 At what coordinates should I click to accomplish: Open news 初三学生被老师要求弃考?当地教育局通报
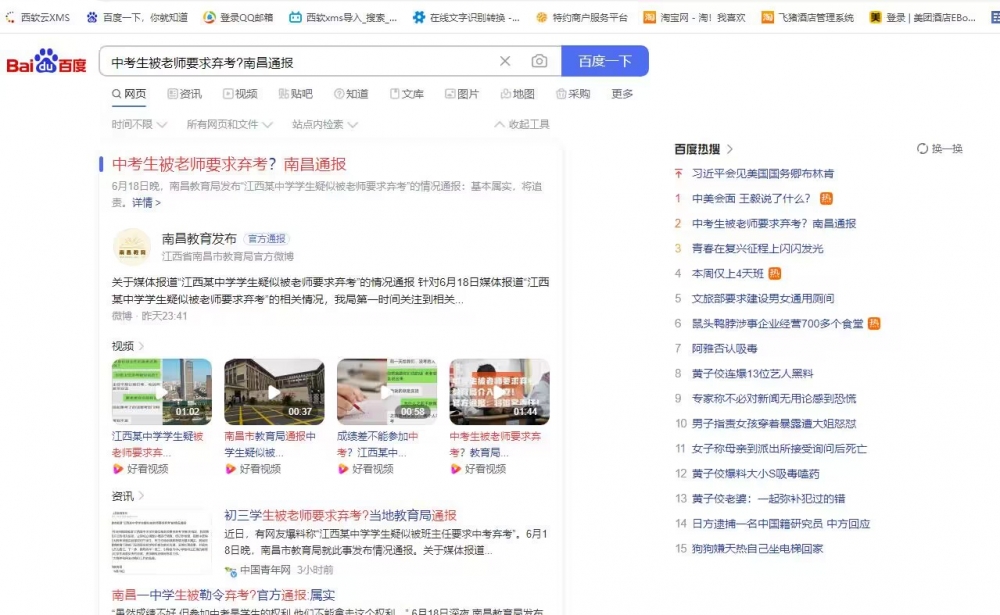click(340, 515)
